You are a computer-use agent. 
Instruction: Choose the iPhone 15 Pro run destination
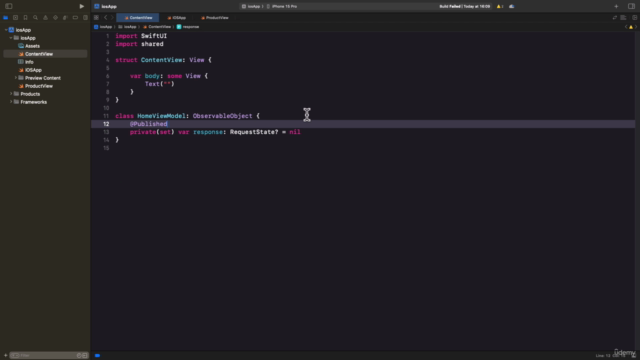282,6
